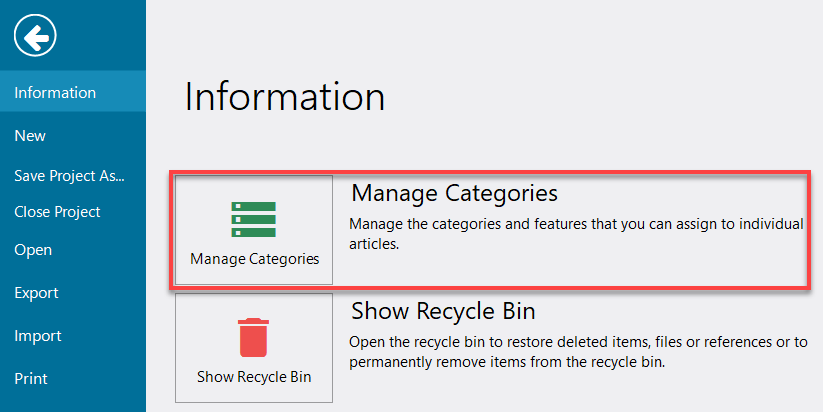The image size is (823, 412).
Task: Select Close Project in the sidebar
Action: click(57, 212)
